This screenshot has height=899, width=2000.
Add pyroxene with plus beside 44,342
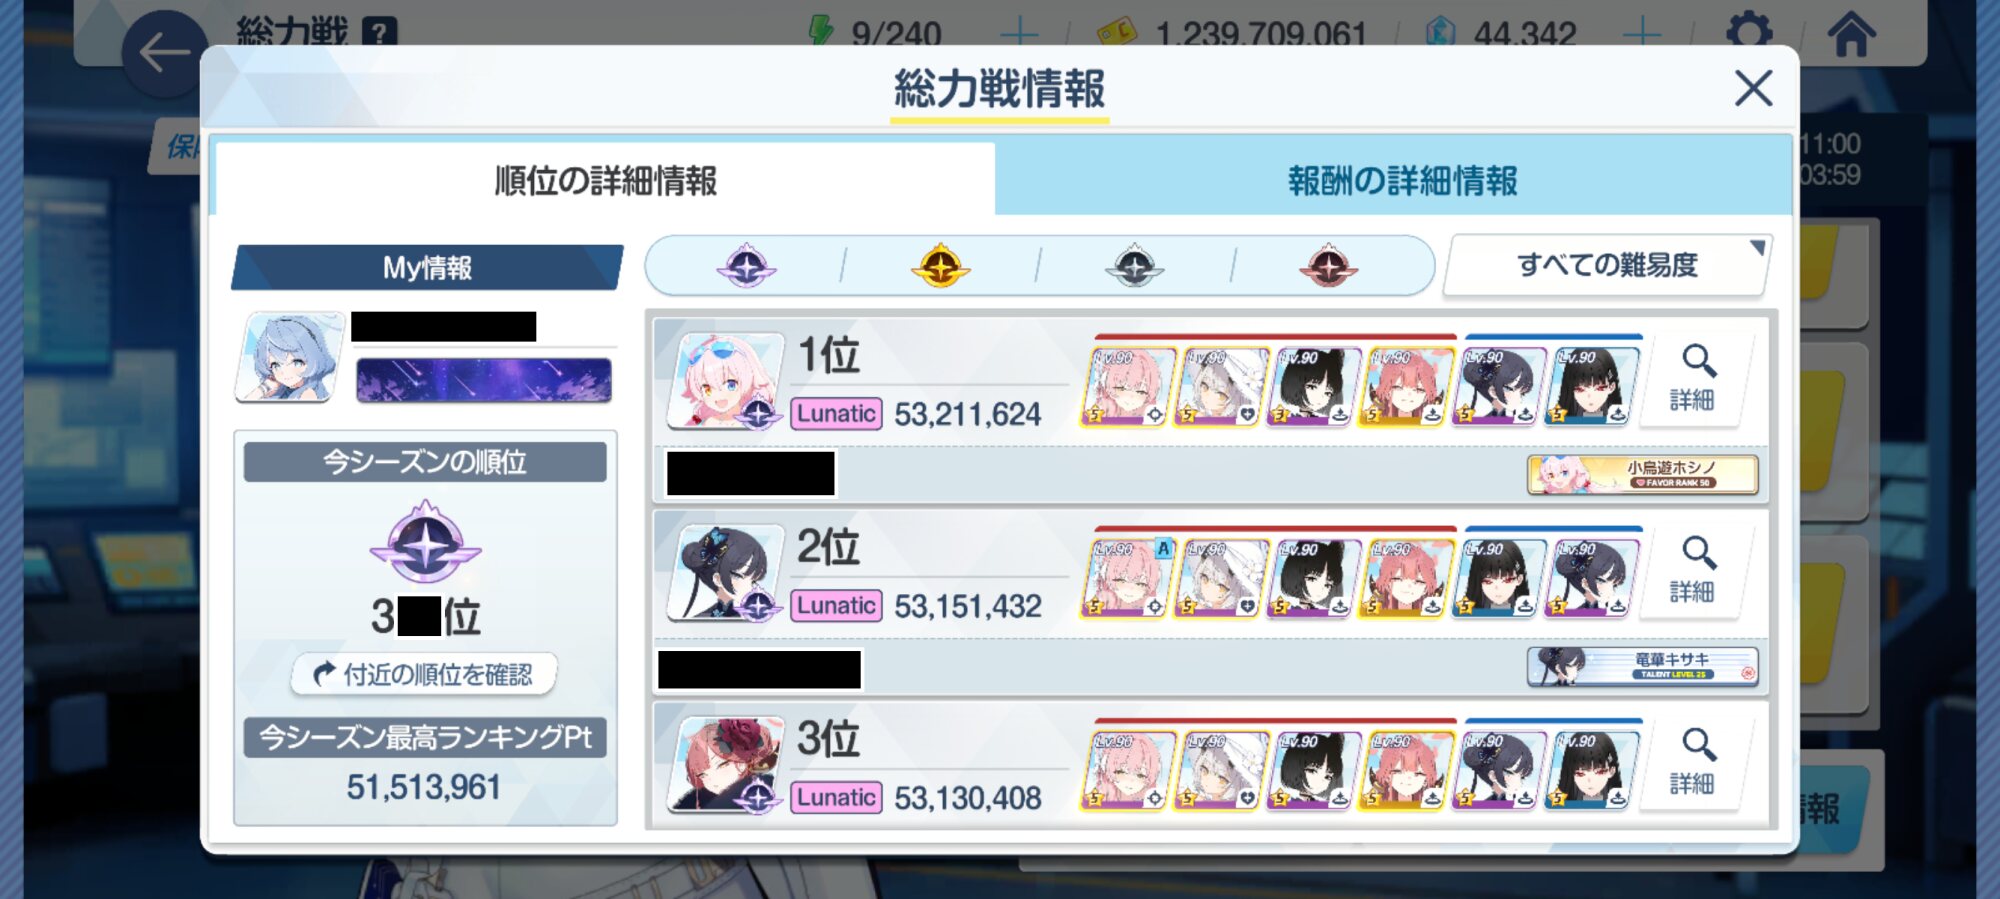[x=1642, y=34]
